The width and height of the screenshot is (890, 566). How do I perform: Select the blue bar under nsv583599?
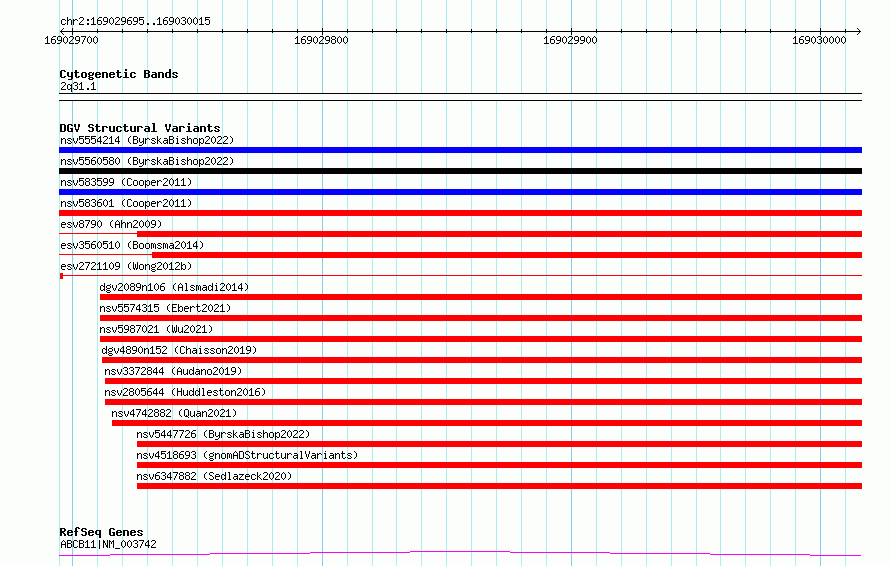coord(460,192)
